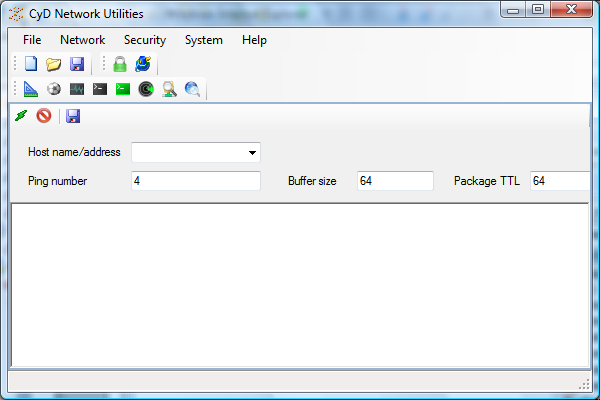Maximize the CyD Network Utilities window
Image resolution: width=600 pixels, height=400 pixels.
(538, 10)
